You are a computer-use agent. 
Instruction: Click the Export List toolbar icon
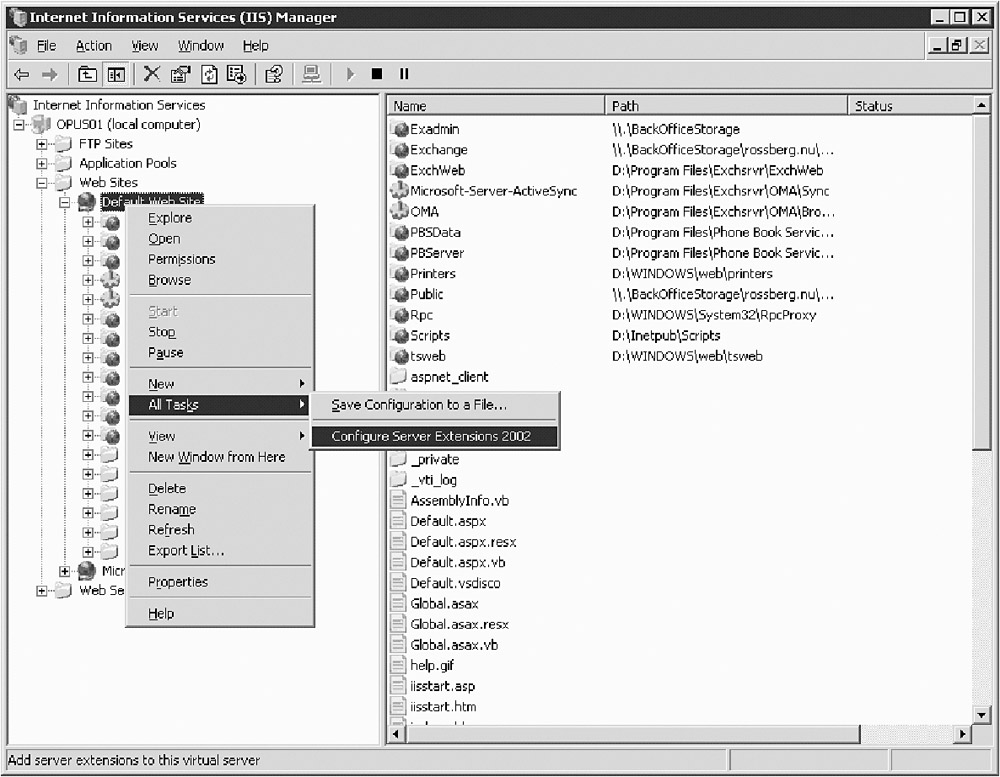tap(237, 74)
